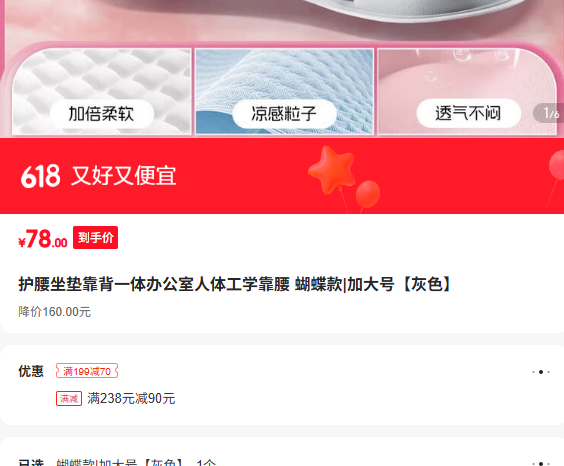Open the 透气不闷 feature thumbnail
Viewport: 564px width, 466px height.
467,92
